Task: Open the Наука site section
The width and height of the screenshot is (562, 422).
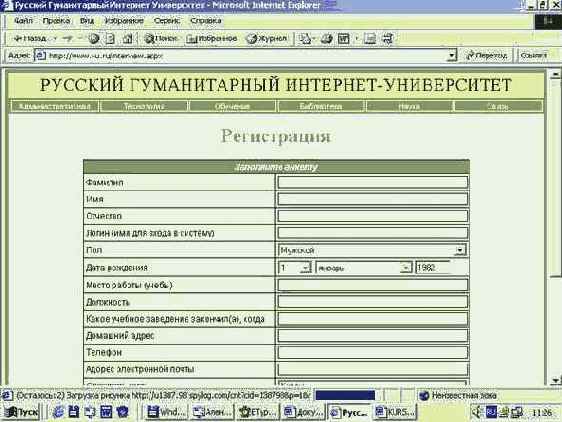Action: 409,106
